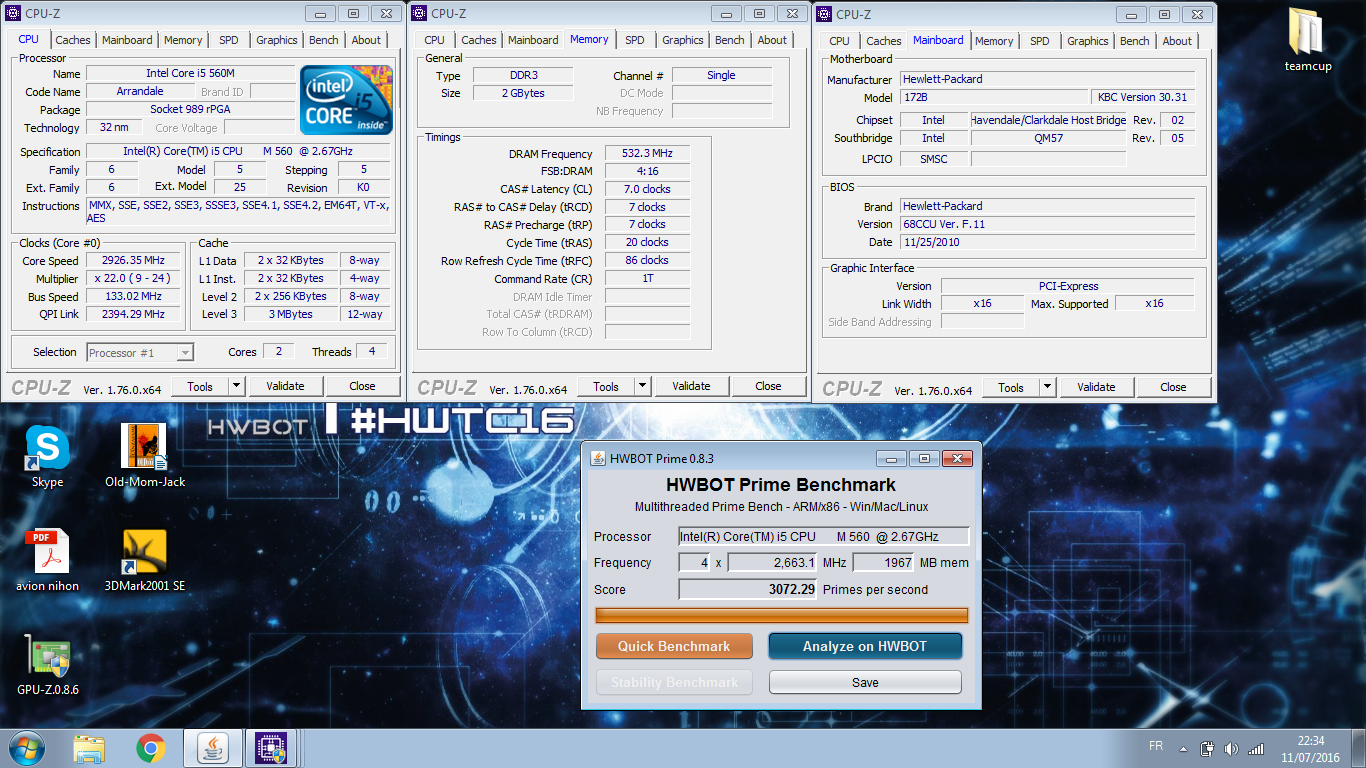
Task: Click Close in the CPU tab window
Action: (363, 386)
